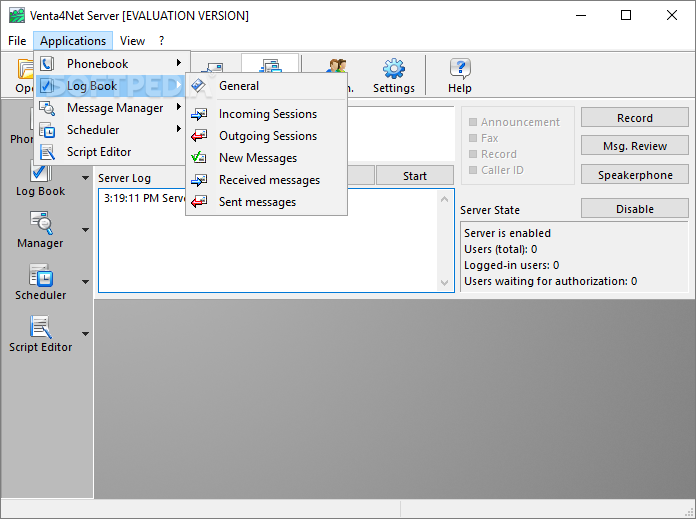Image resolution: width=696 pixels, height=519 pixels.
Task: Open the question mark help menu
Action: [x=162, y=41]
